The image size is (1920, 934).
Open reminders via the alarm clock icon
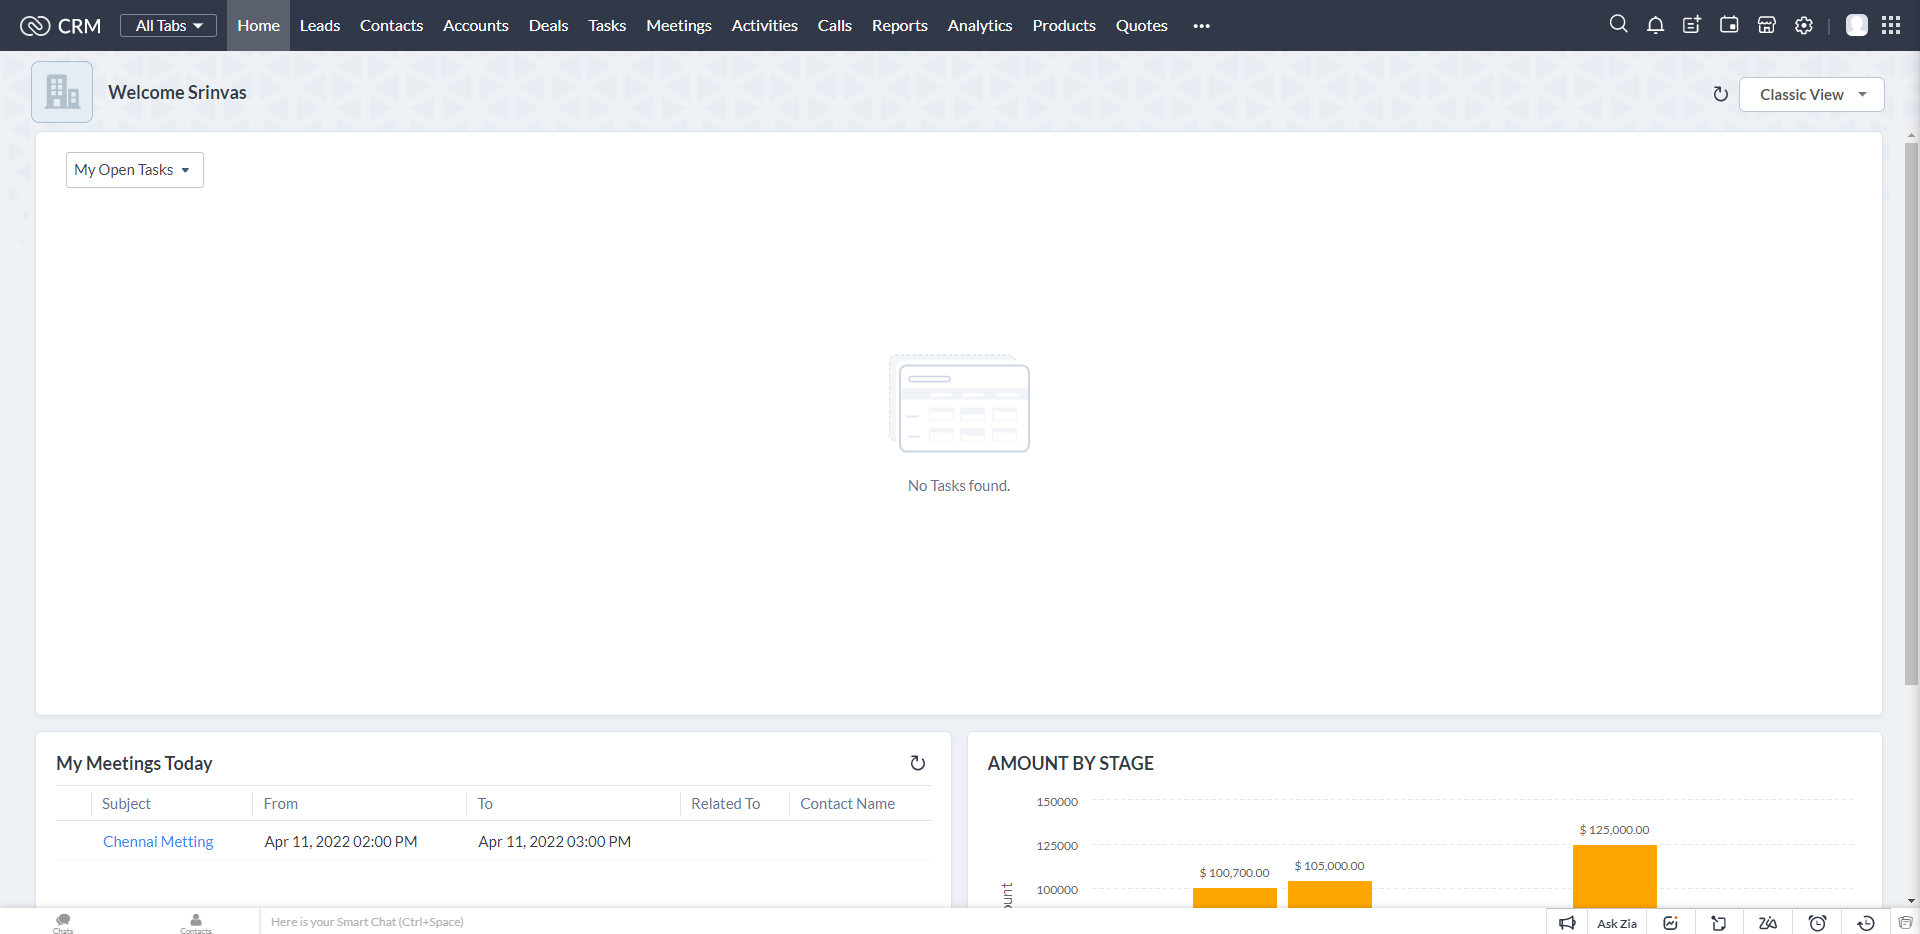[1819, 922]
